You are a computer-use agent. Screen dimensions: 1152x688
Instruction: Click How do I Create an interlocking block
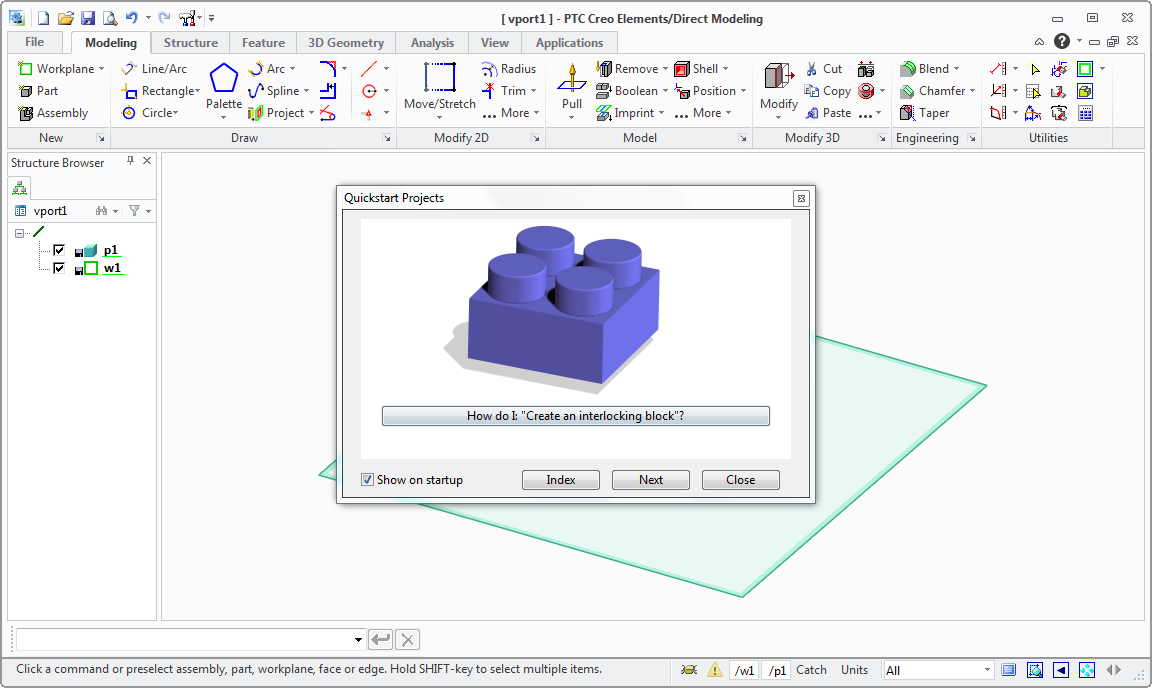pyautogui.click(x=575, y=416)
